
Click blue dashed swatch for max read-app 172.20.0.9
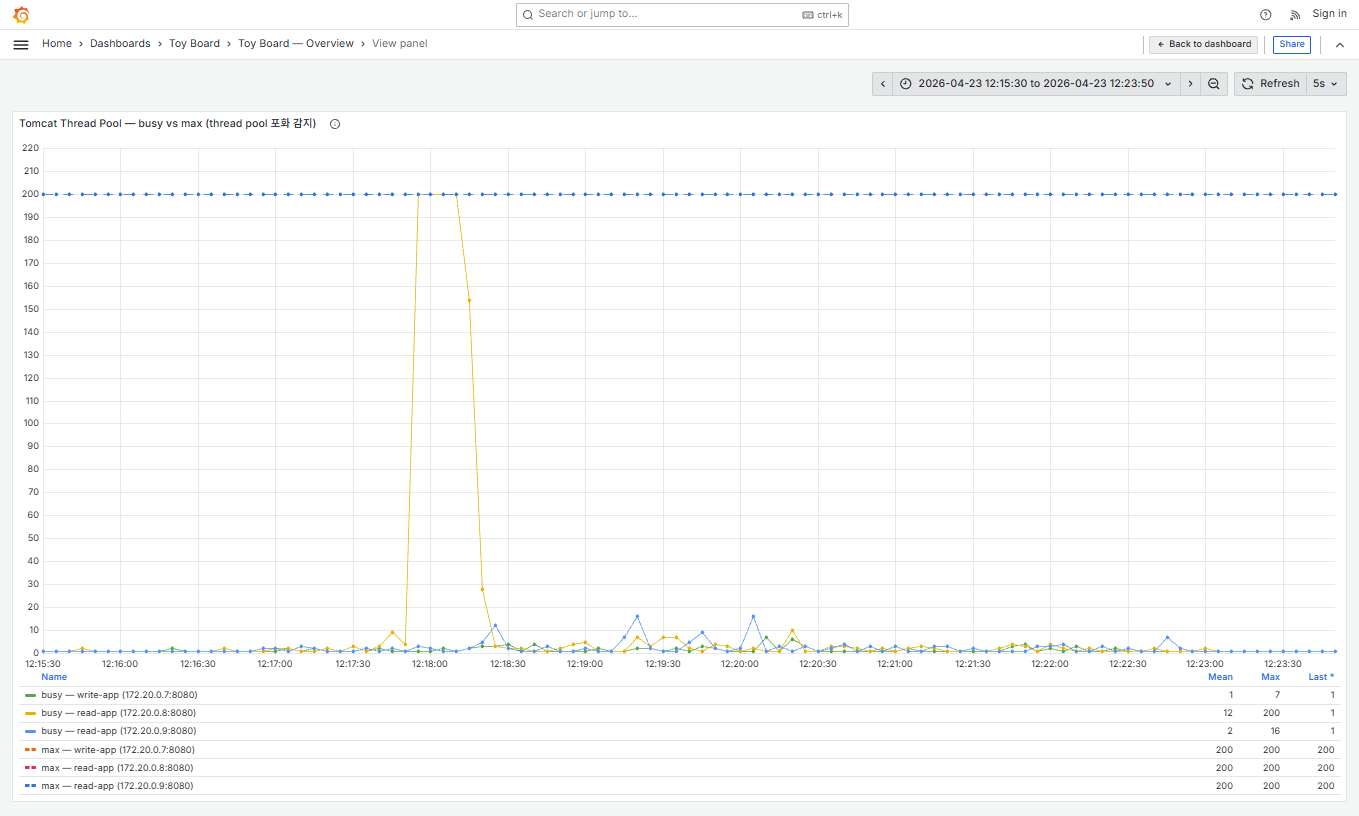[31, 786]
